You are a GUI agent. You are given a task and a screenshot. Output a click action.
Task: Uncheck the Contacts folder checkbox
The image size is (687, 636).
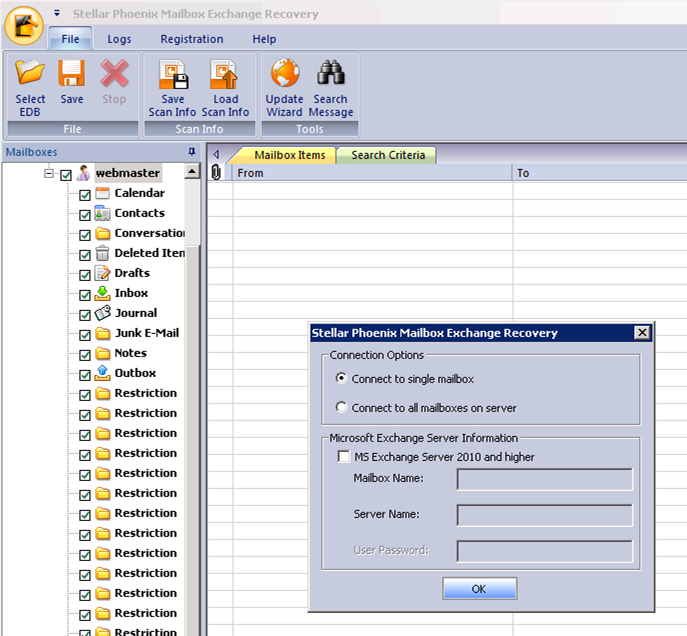[x=85, y=215]
